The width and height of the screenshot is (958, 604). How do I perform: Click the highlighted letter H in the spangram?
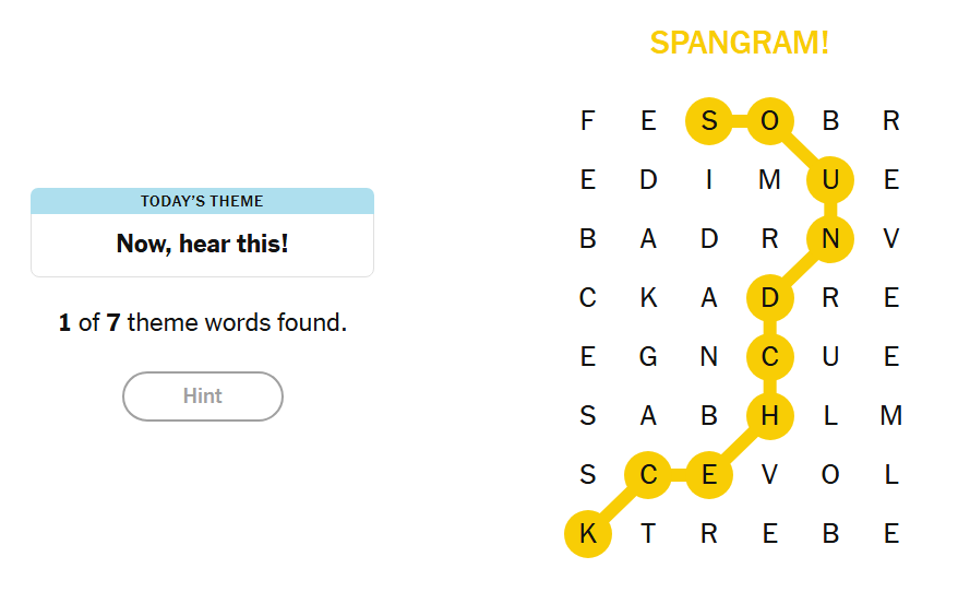coord(769,416)
